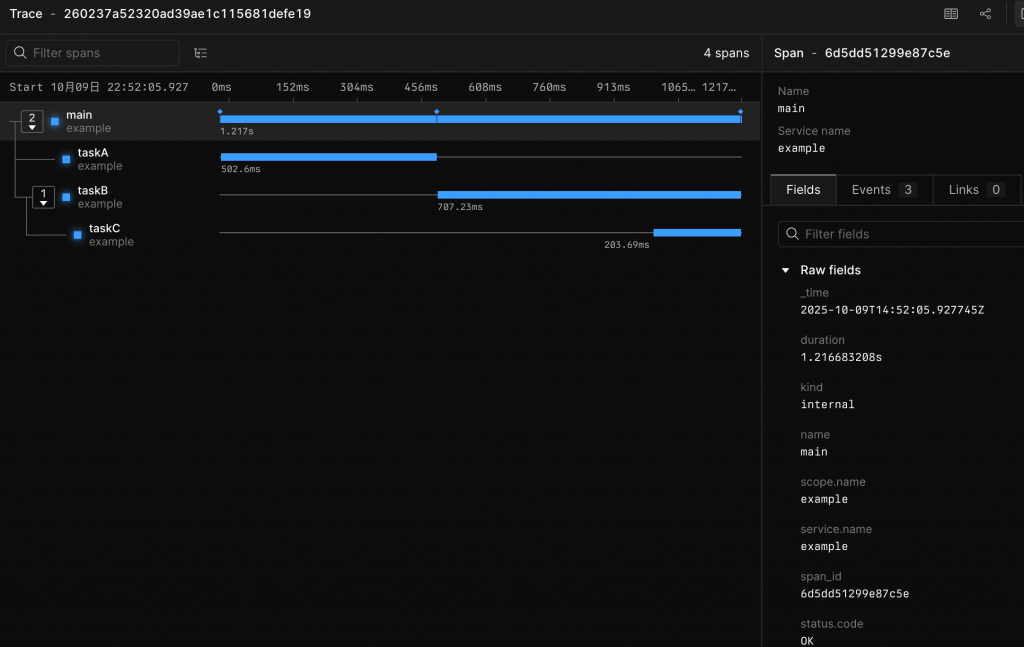Click the main span timeline bar
The width and height of the screenshot is (1024, 647).
481,119
